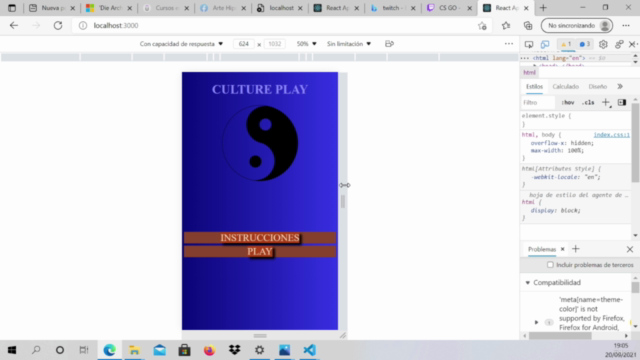
Task: Switch to the Calculado tab
Action: tap(566, 87)
